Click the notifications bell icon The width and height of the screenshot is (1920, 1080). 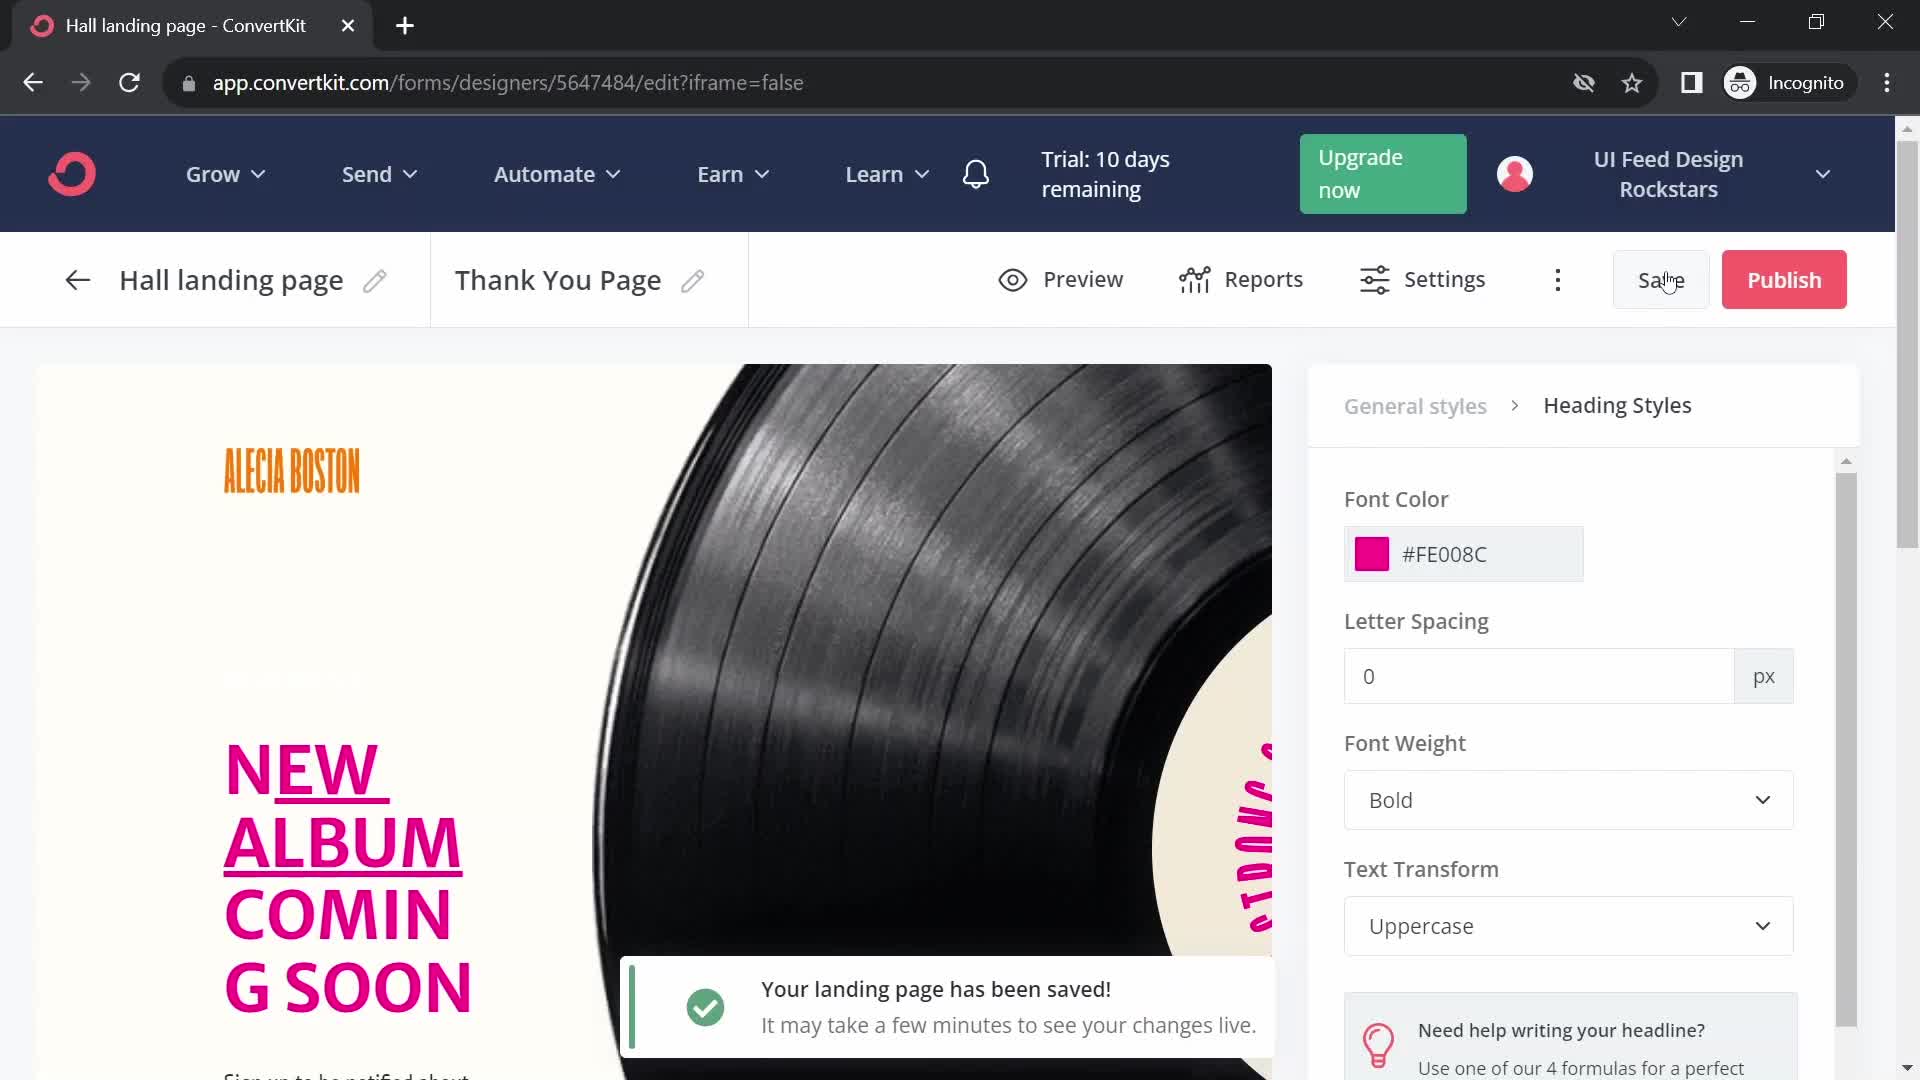[976, 173]
